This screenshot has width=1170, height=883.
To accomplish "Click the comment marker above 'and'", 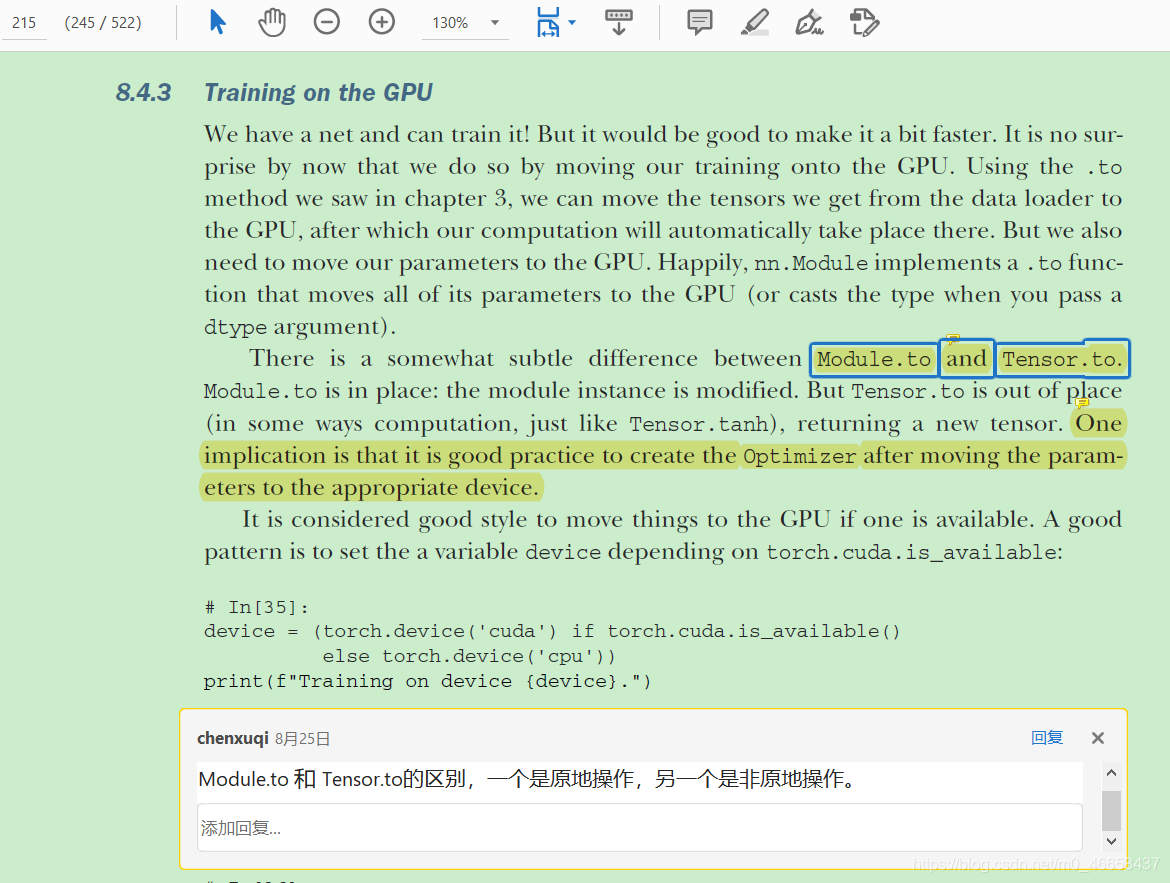I will click(x=953, y=339).
